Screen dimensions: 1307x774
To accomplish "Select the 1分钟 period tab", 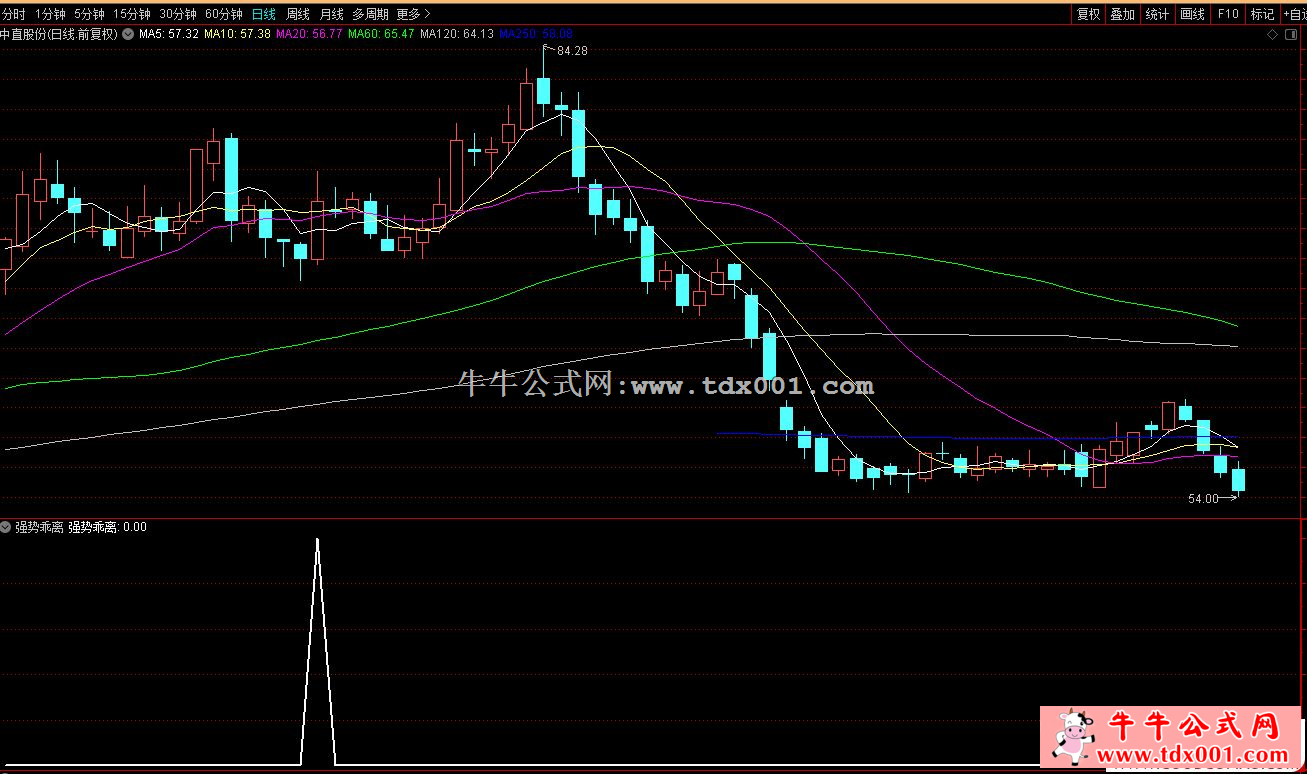I will [50, 14].
